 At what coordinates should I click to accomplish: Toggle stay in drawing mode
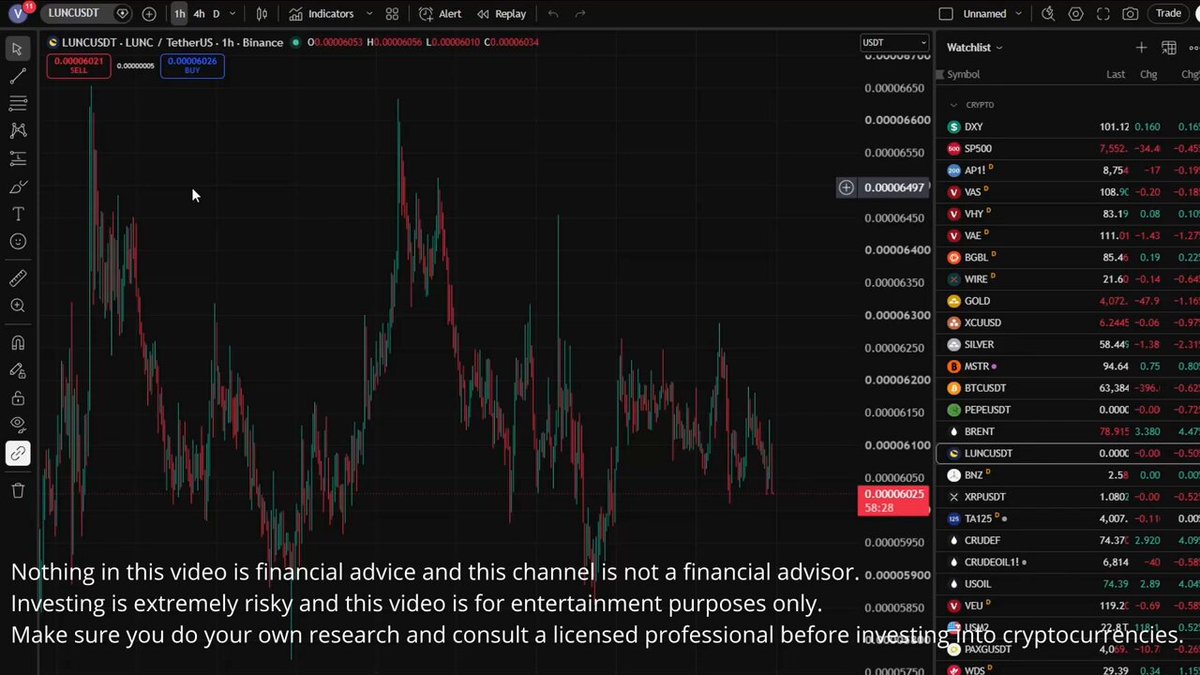[x=18, y=371]
